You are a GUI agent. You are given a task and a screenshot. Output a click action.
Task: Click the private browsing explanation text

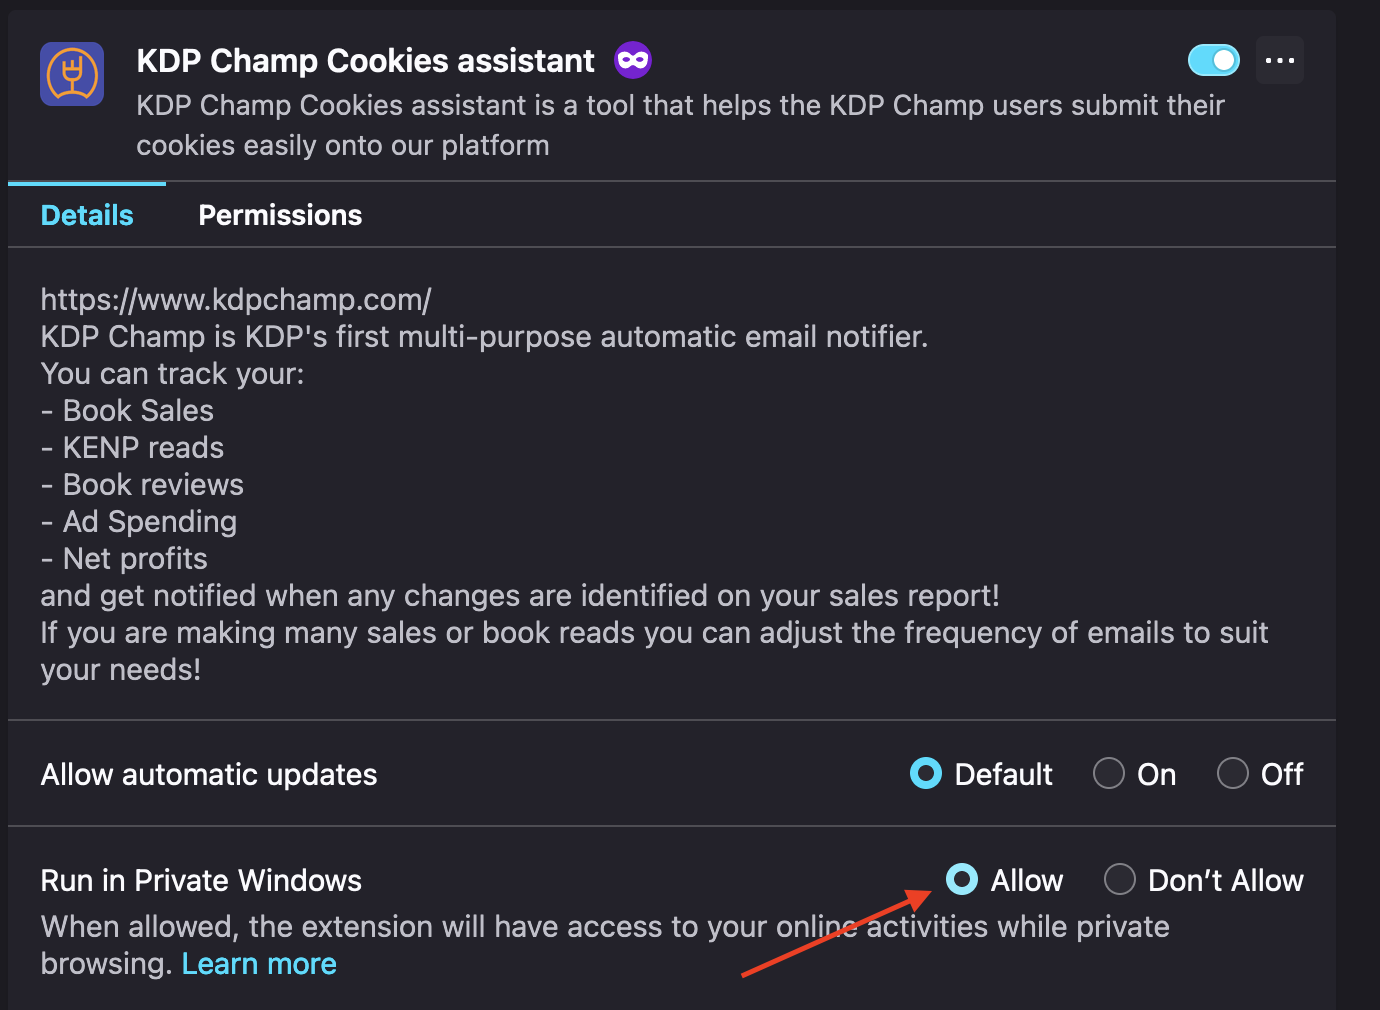point(605,945)
